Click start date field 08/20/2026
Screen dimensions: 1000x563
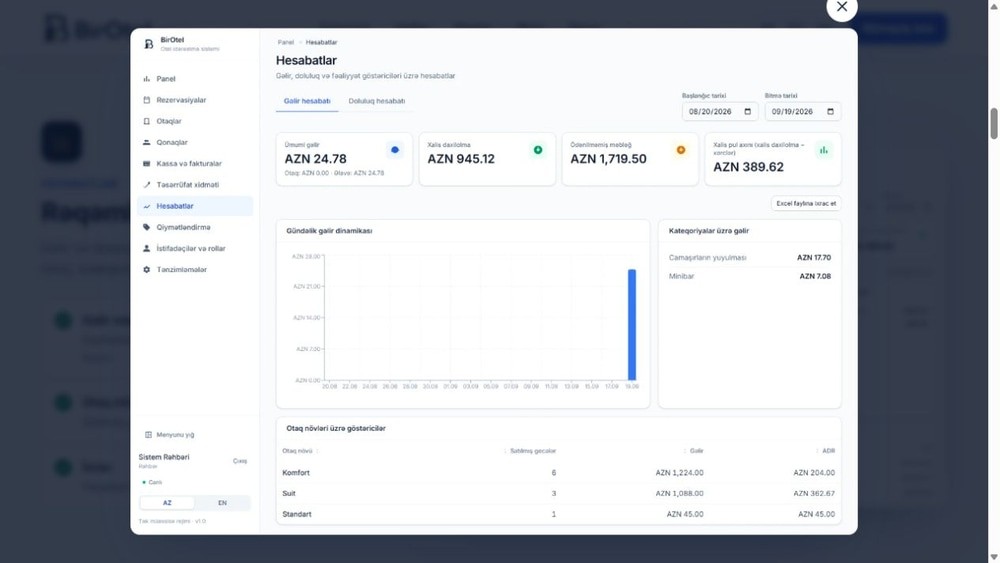720,112
